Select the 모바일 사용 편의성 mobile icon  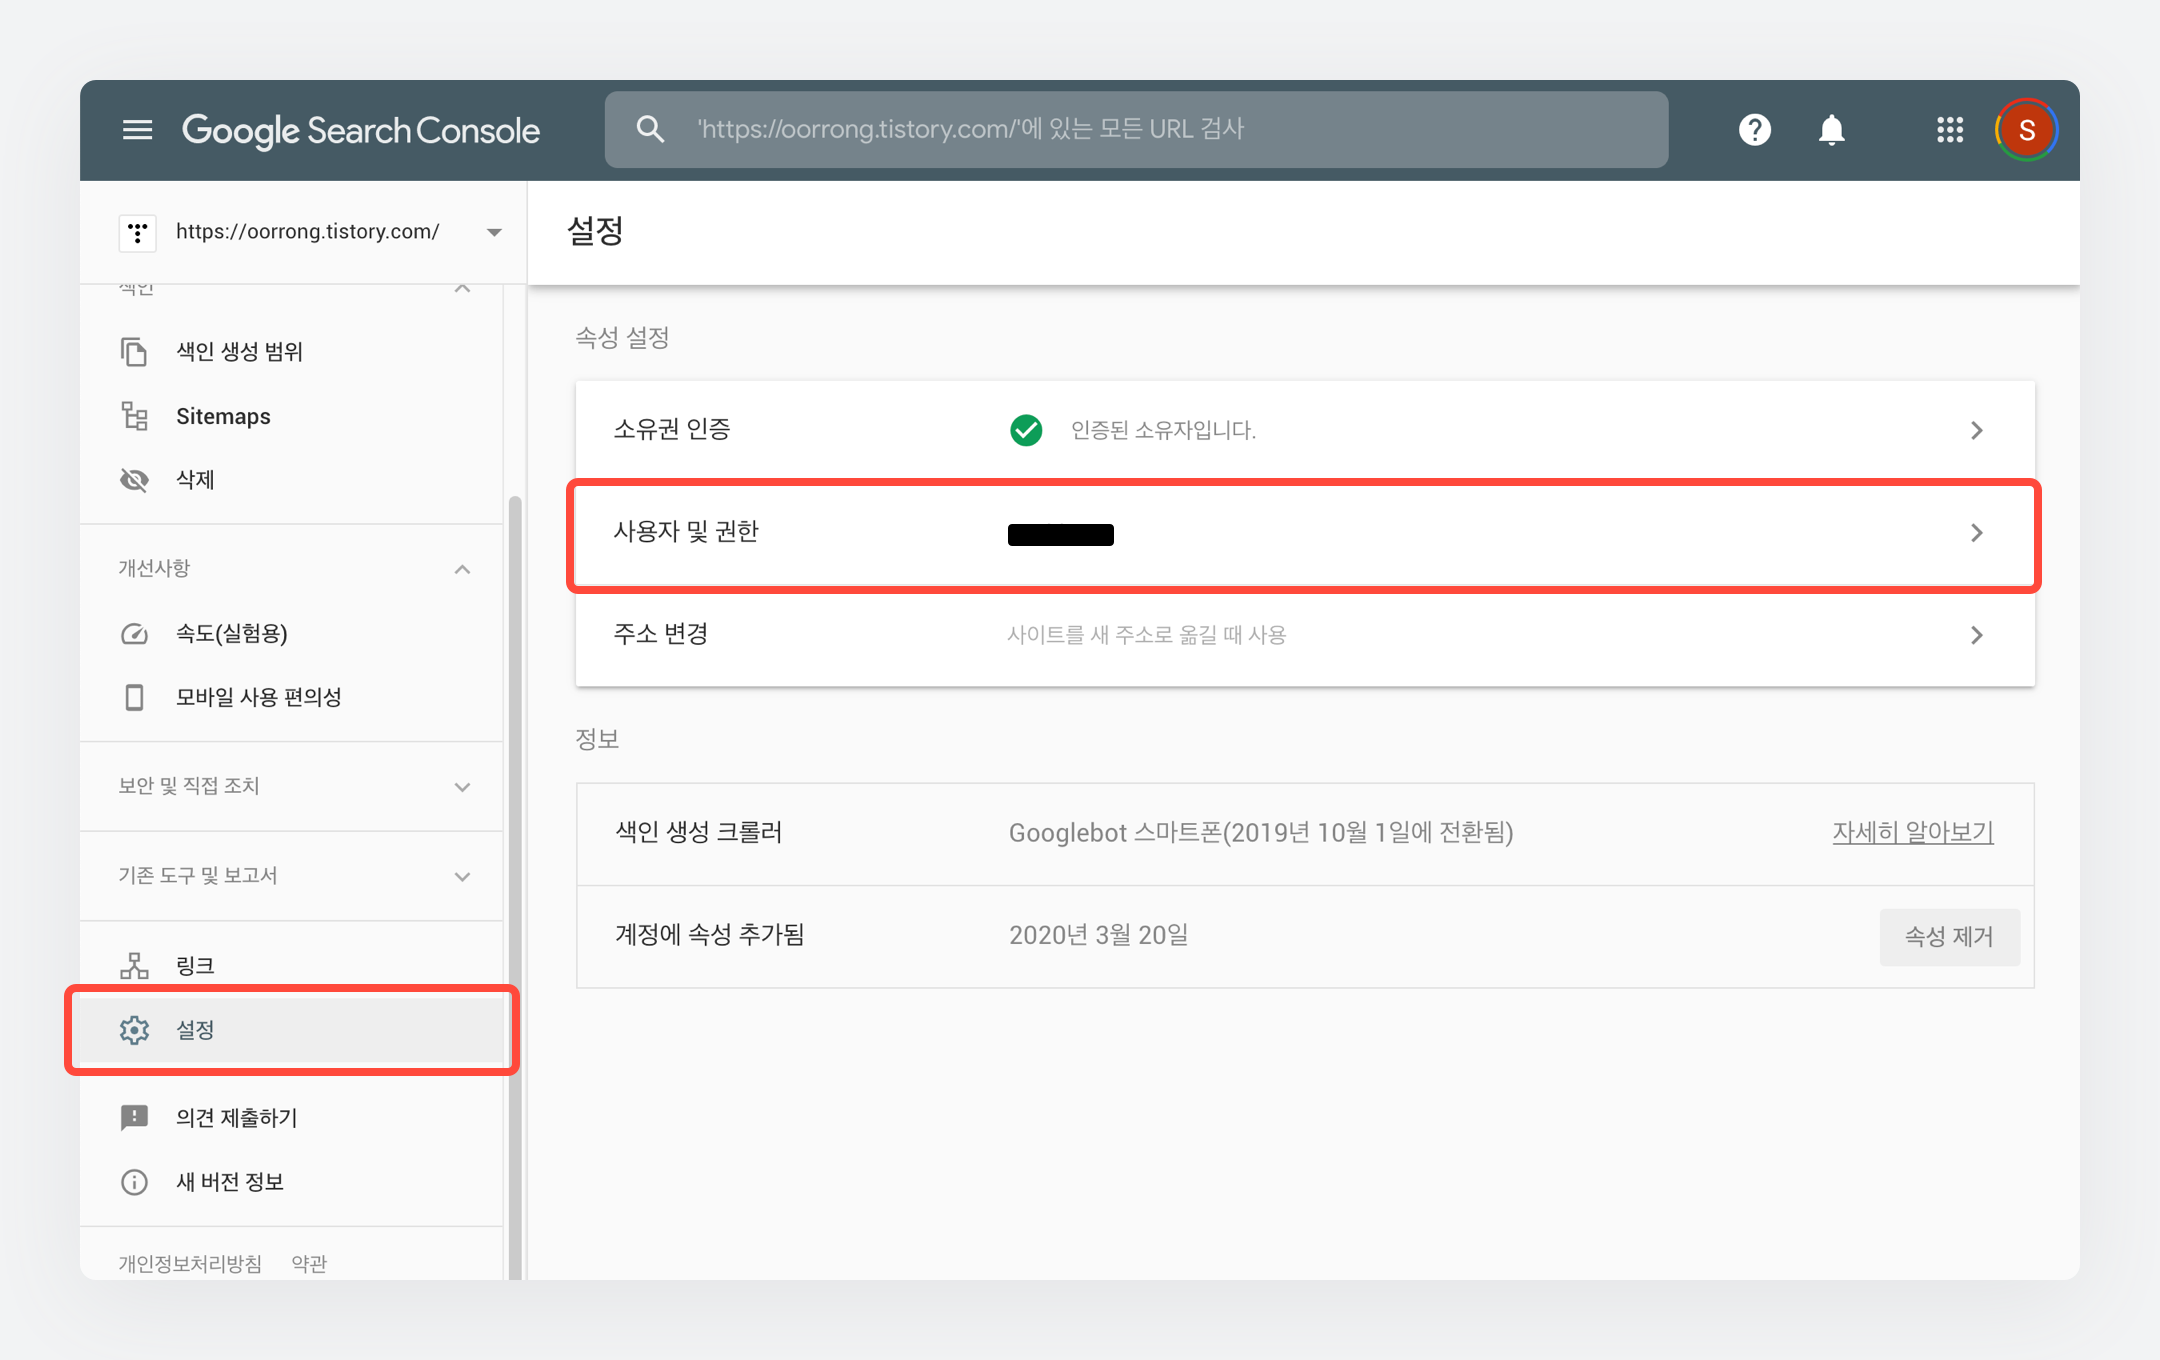(136, 697)
